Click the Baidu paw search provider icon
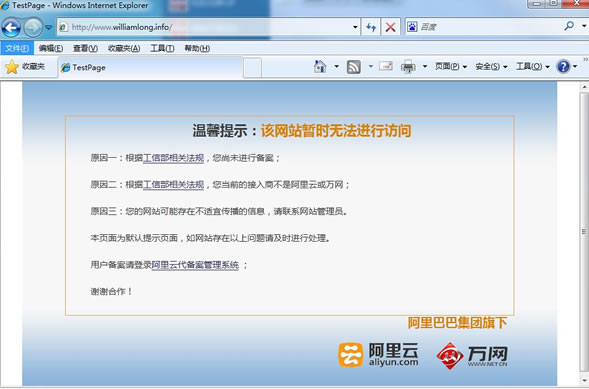The image size is (589, 389). click(x=412, y=27)
